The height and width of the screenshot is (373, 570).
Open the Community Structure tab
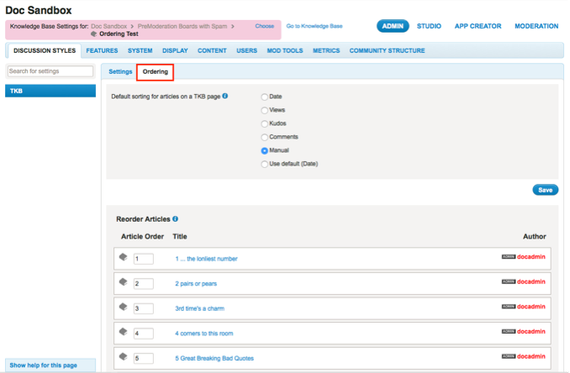tap(387, 51)
